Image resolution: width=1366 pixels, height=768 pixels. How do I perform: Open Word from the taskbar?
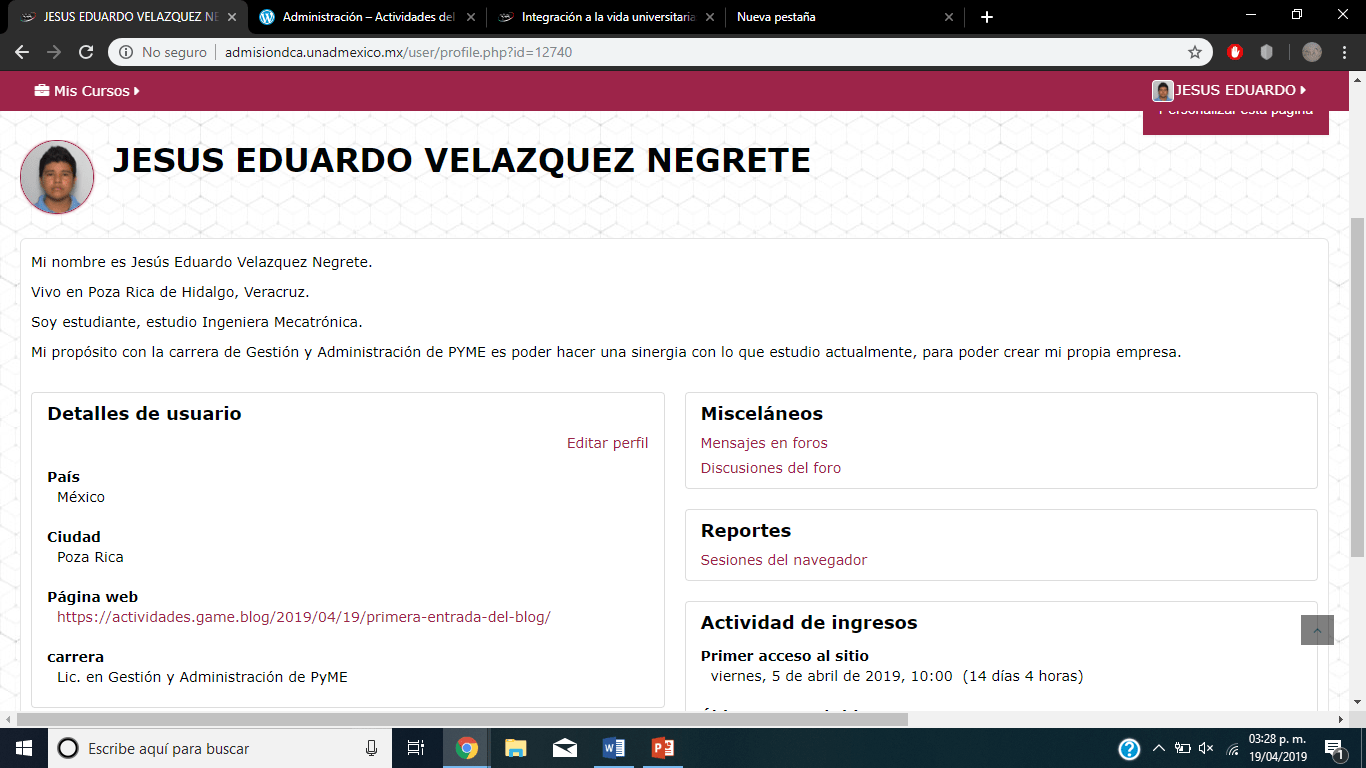pos(613,748)
